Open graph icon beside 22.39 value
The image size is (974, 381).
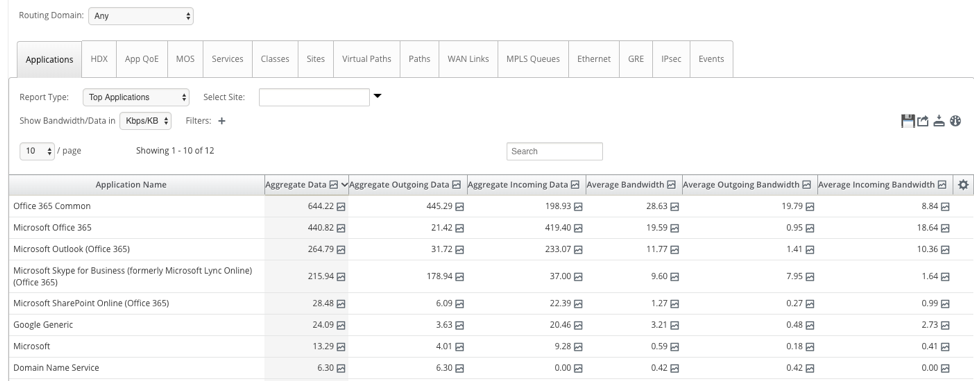point(578,304)
